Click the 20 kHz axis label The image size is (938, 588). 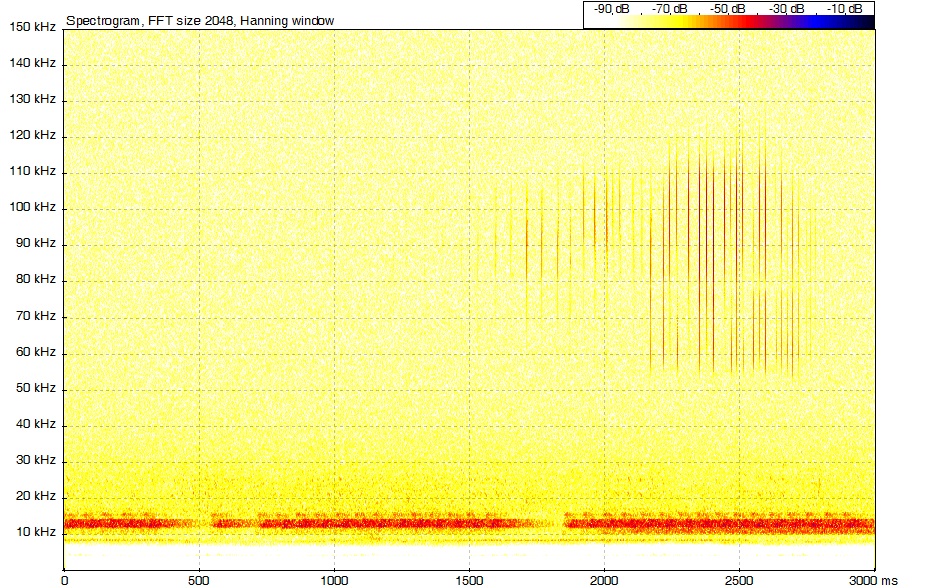pos(35,495)
